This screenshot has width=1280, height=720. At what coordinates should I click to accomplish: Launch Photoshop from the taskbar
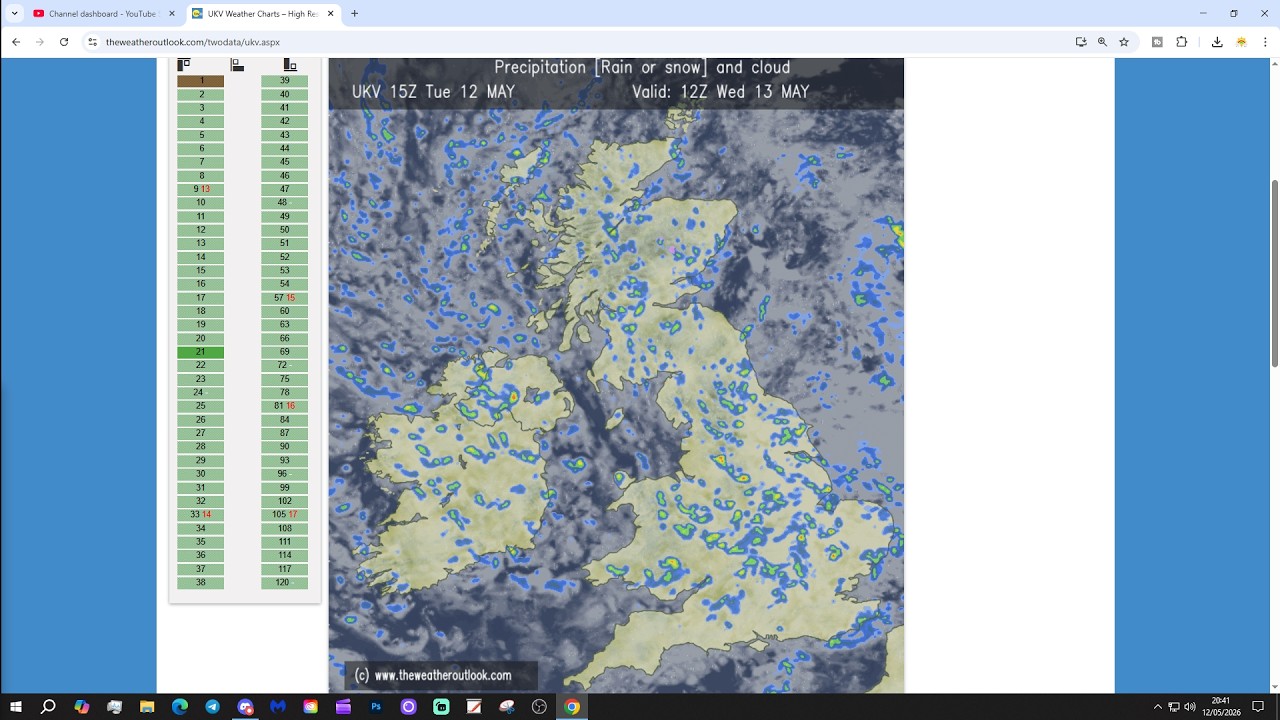point(376,707)
